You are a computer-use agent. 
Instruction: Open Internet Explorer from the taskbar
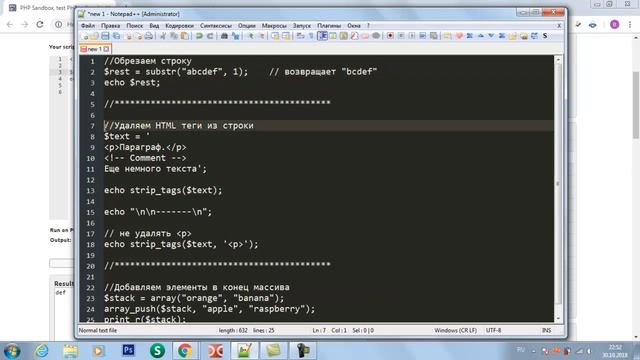(41, 351)
